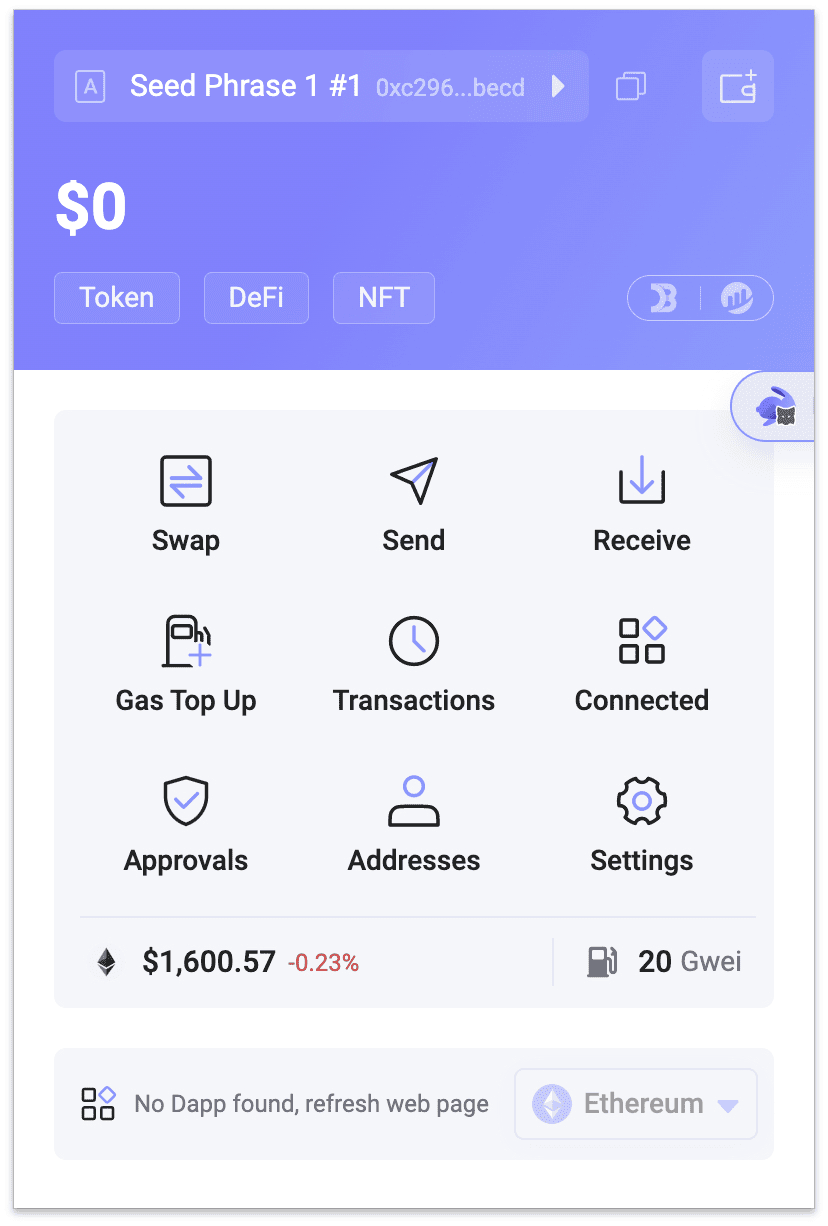Open the Swap feature icon
The height and width of the screenshot is (1226, 828).
pos(186,481)
